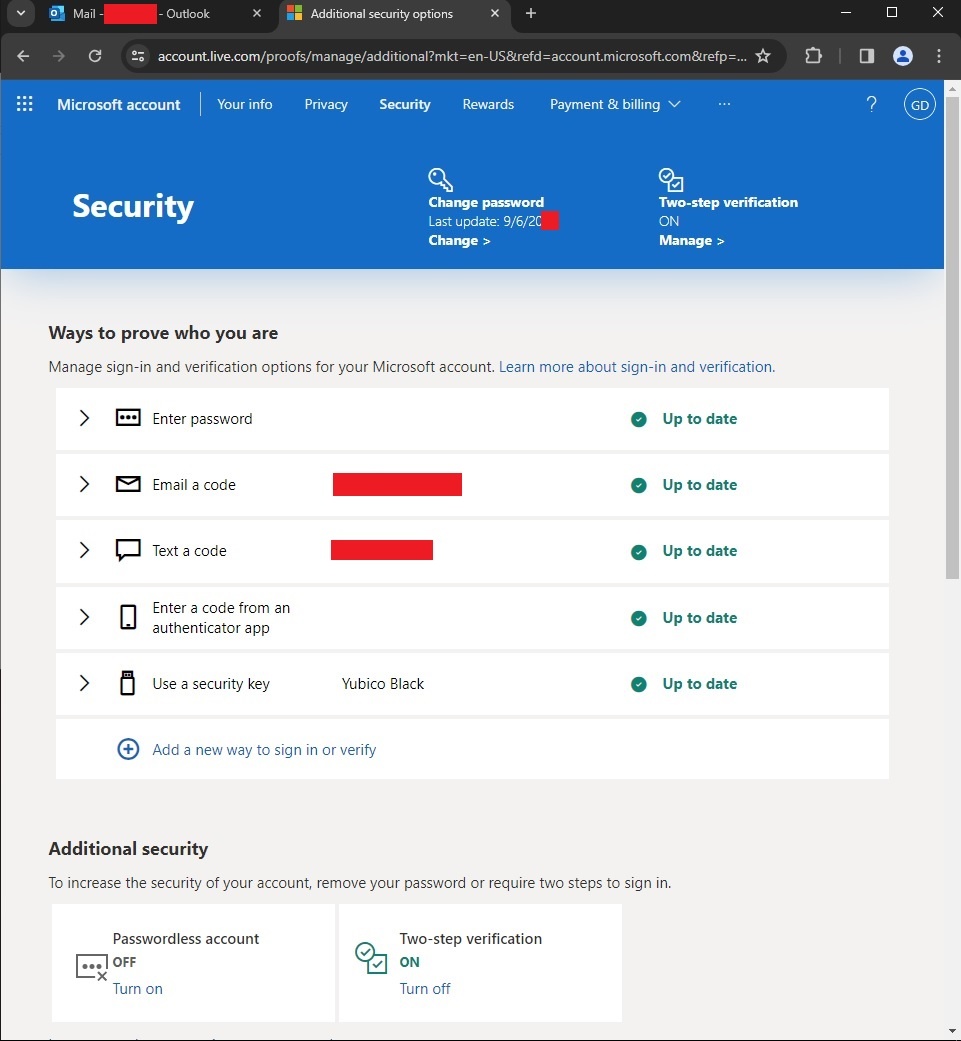
Task: Bookmark this page with the star icon
Action: tap(763, 56)
